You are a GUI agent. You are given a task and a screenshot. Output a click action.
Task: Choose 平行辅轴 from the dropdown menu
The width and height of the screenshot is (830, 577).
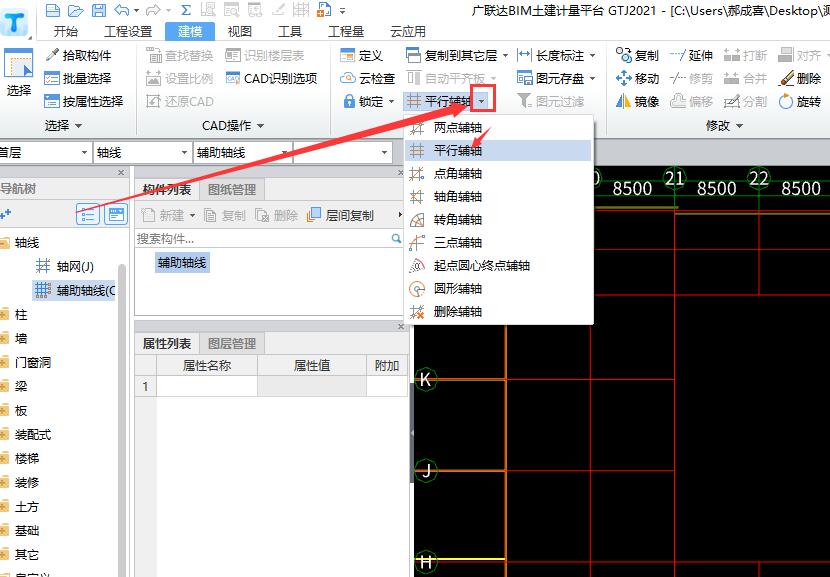coord(498,151)
